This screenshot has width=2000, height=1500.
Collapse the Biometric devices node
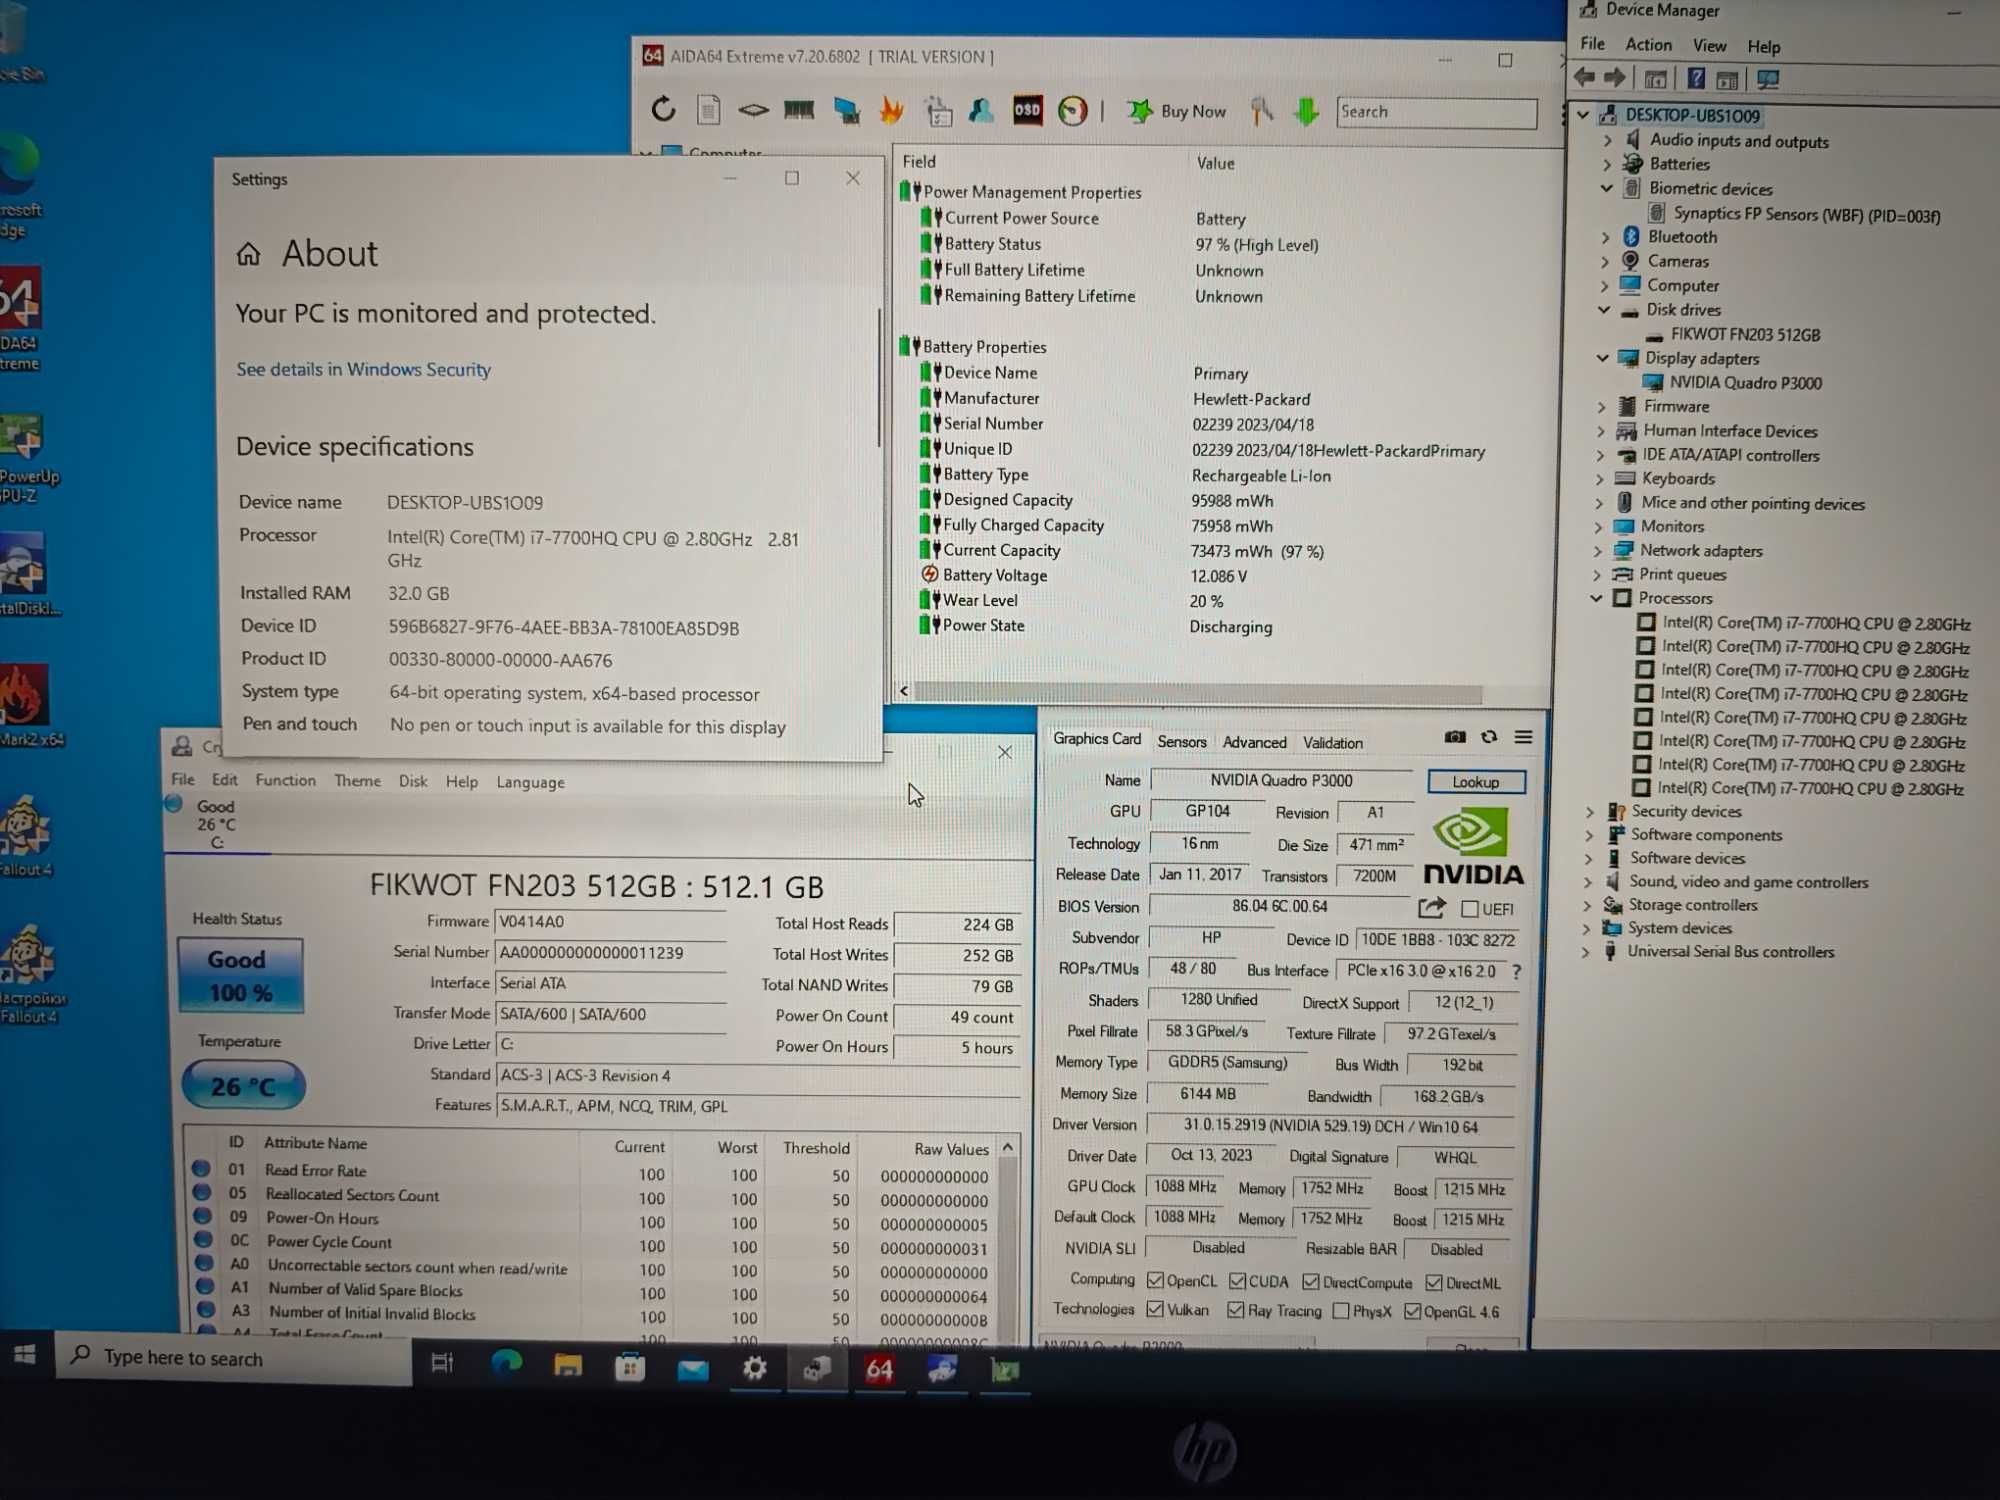coord(1607,188)
